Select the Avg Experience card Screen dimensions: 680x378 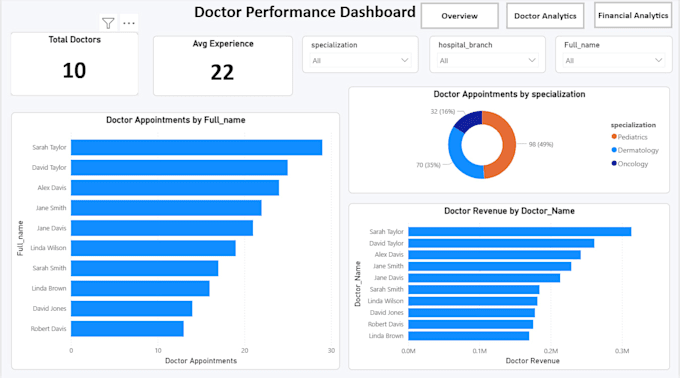click(x=223, y=66)
